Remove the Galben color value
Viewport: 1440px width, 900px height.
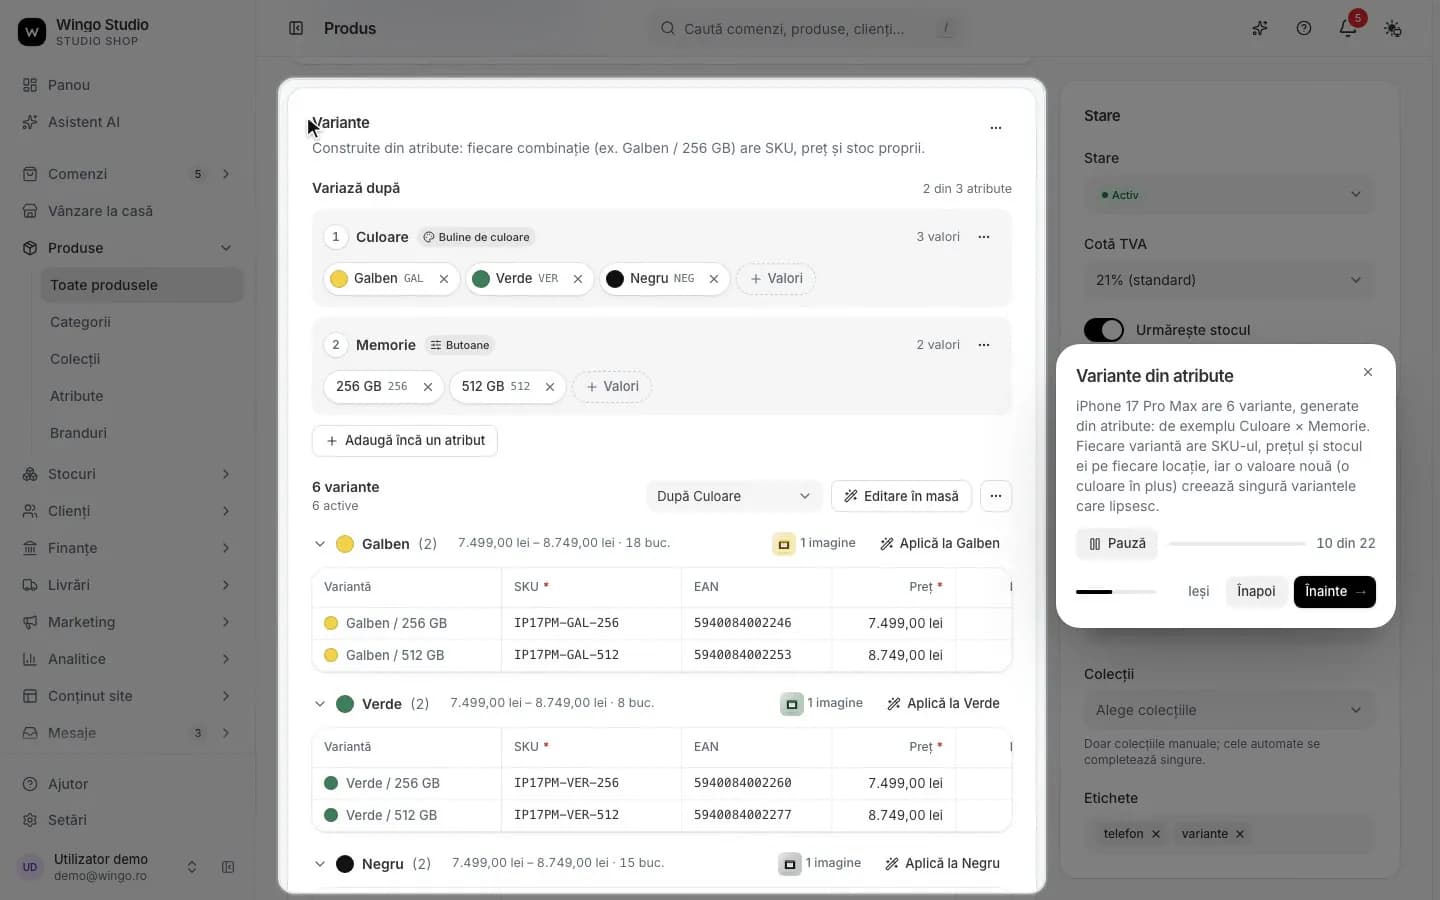pyautogui.click(x=444, y=279)
